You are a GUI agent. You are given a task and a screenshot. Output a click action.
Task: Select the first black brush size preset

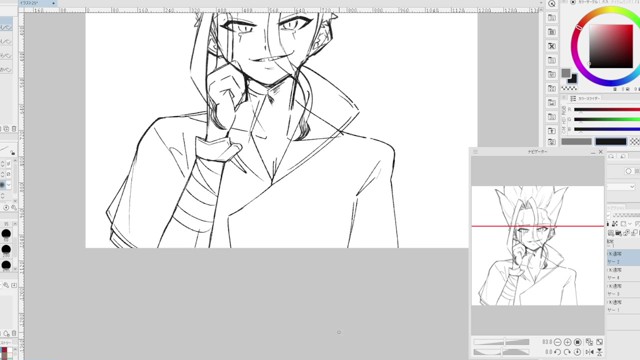point(6,233)
